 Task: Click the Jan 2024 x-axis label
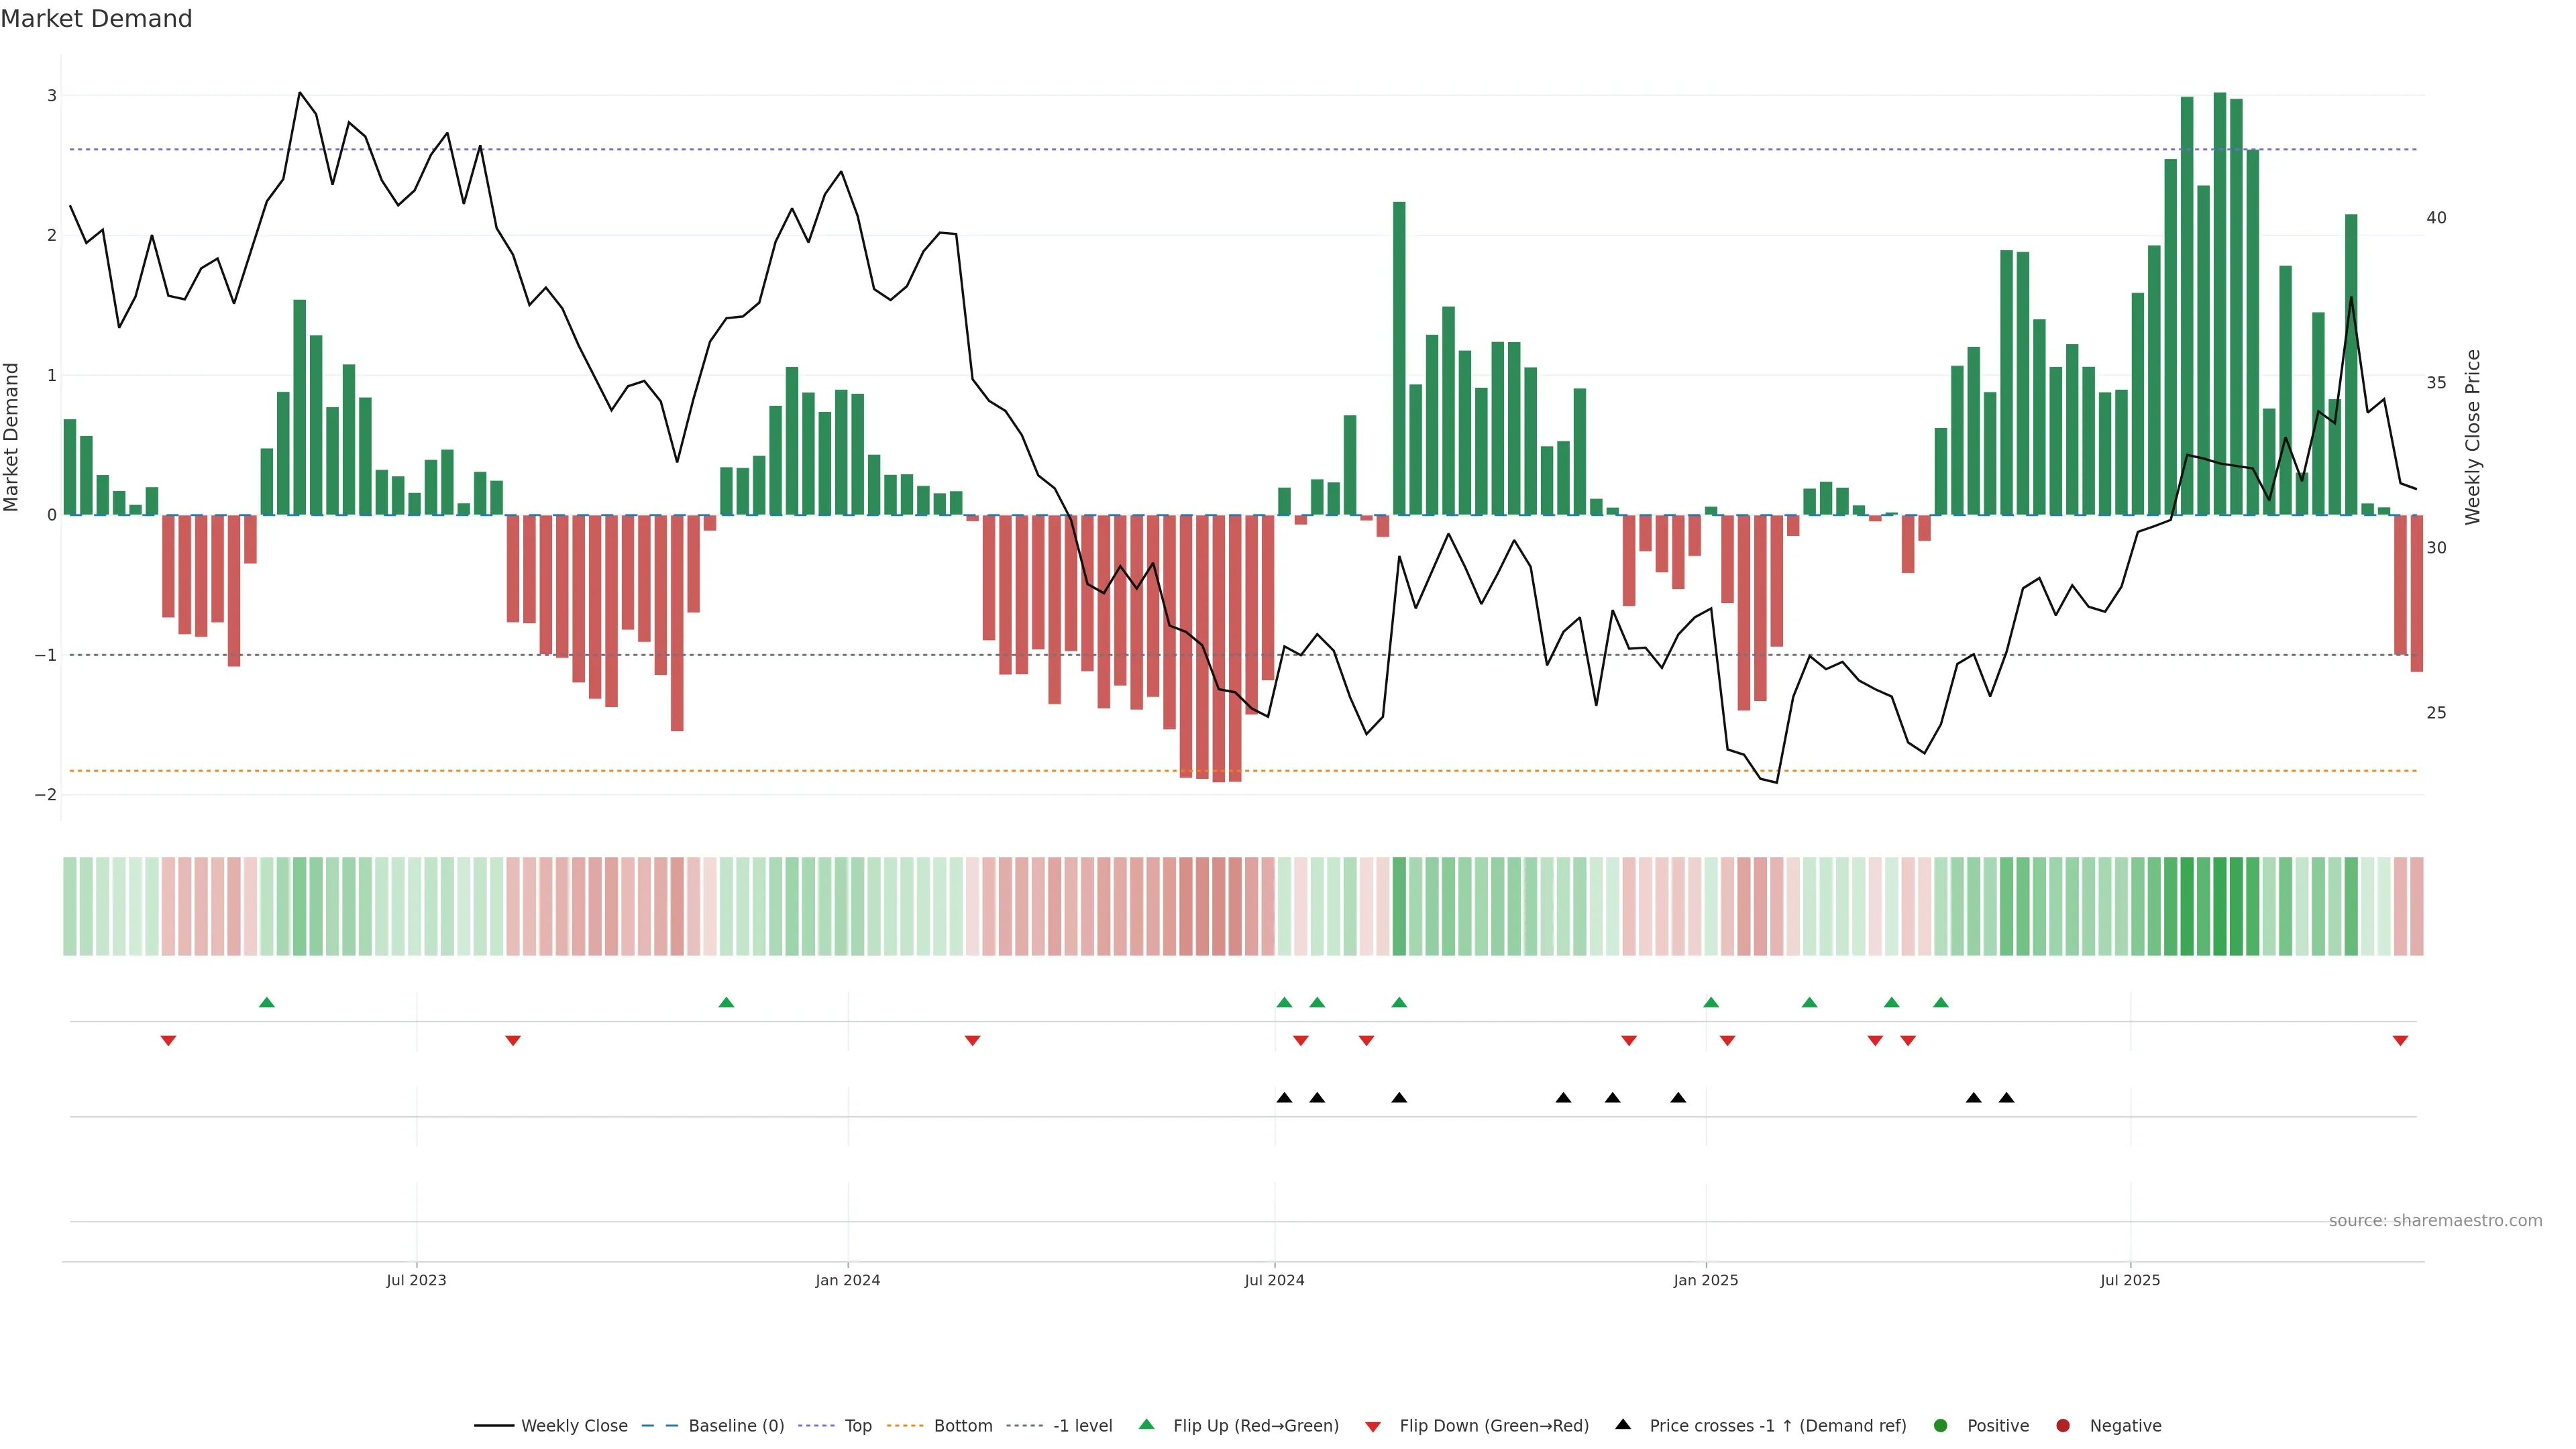(x=847, y=1280)
